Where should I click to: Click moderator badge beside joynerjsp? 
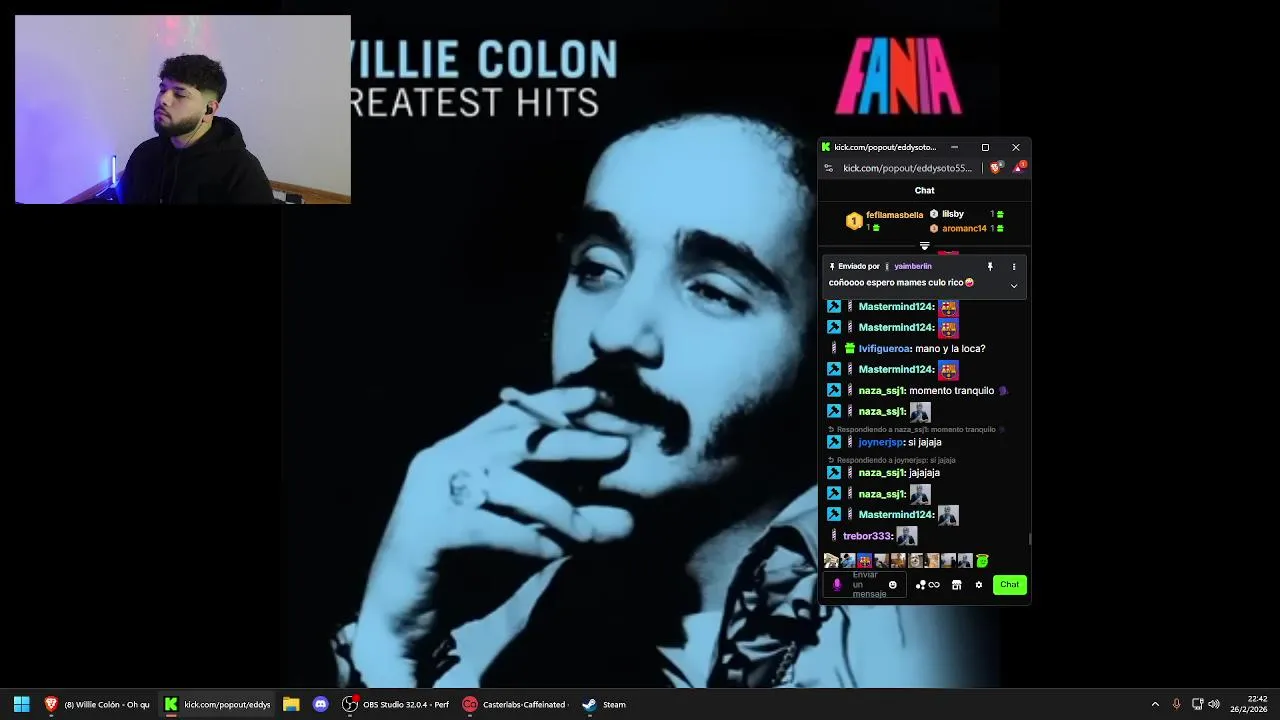coord(834,442)
